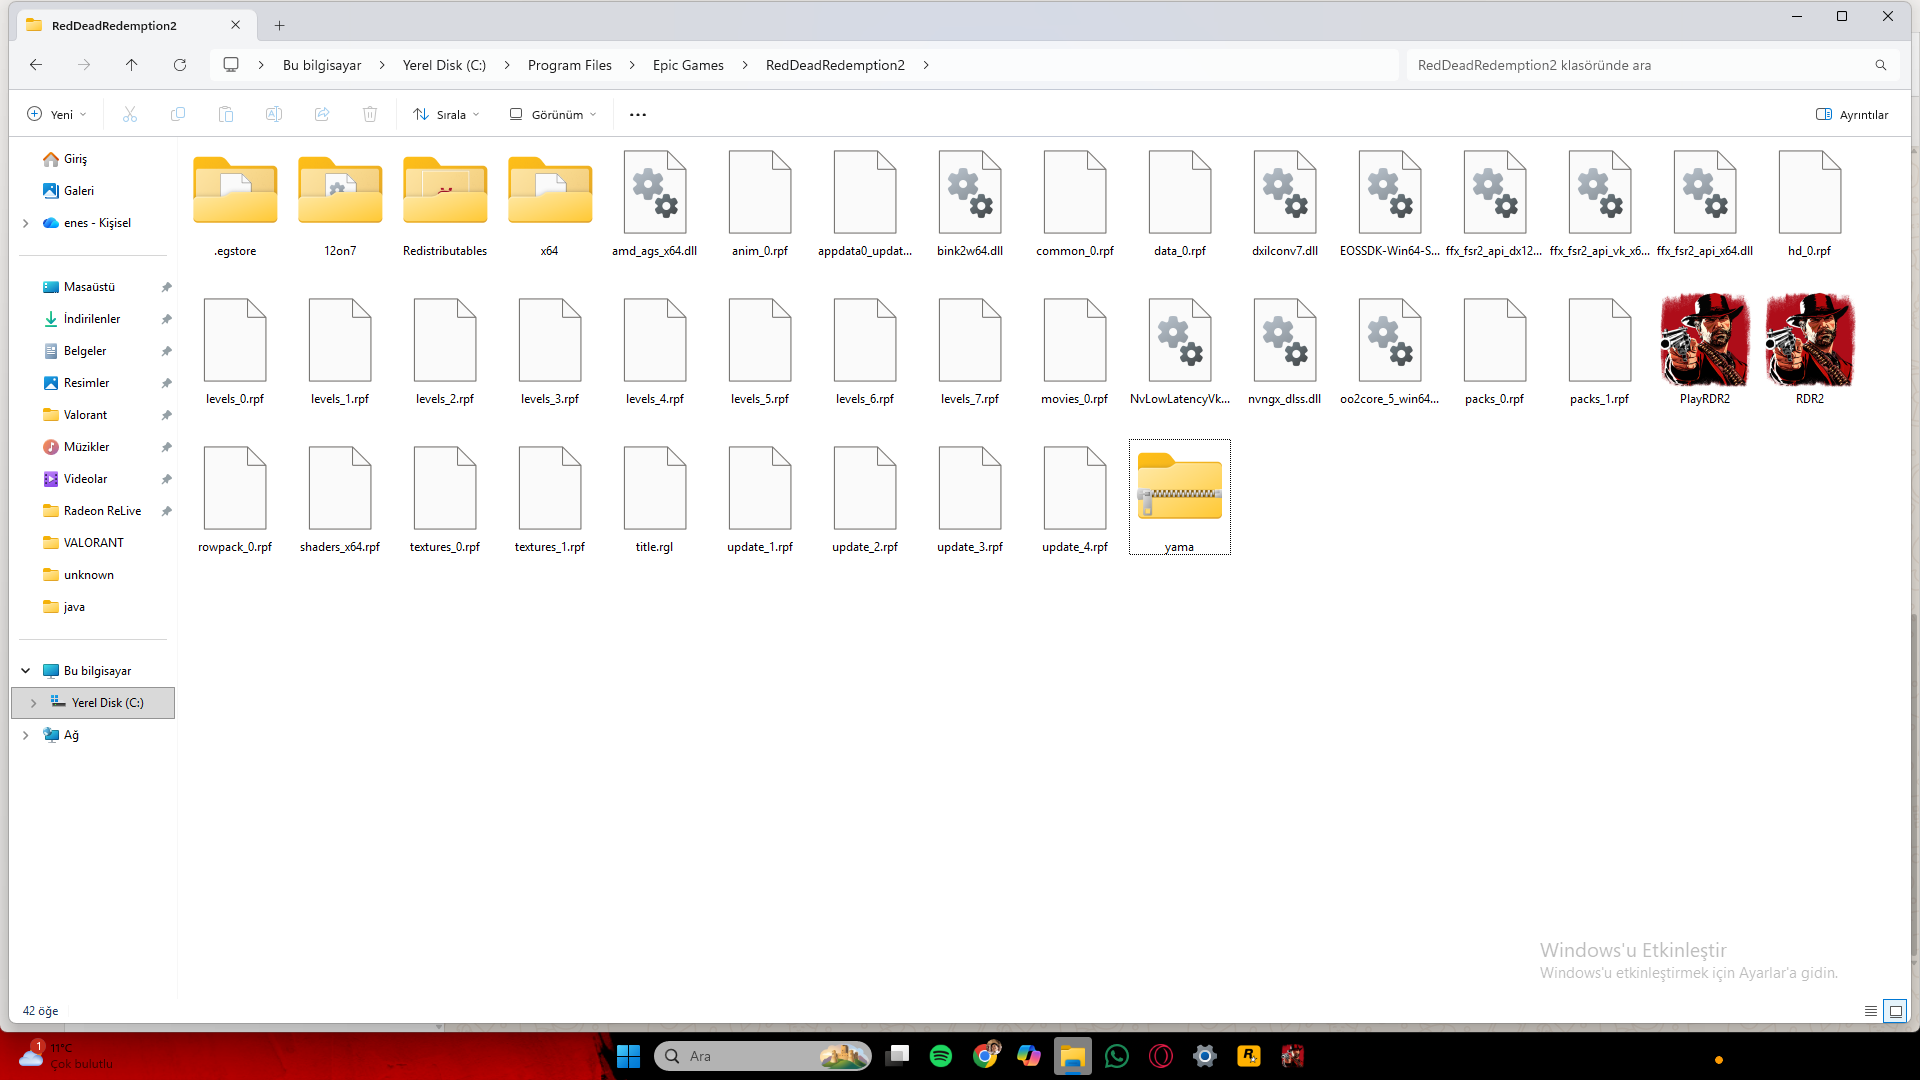Expand the Yerel Disk (C:) tree node
The image size is (1920, 1080).
33,703
